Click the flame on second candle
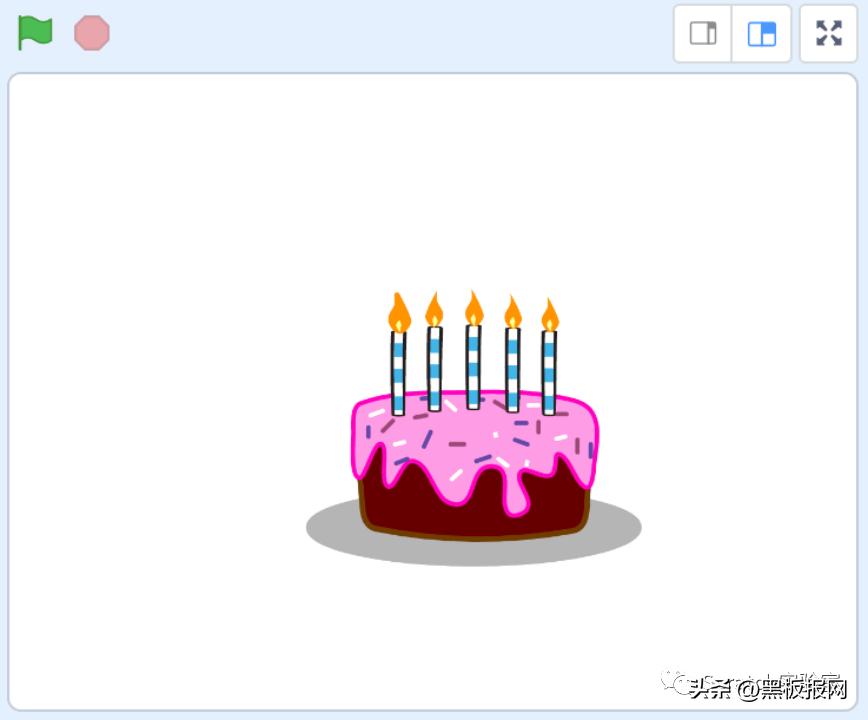The height and width of the screenshot is (720, 868). [435, 309]
